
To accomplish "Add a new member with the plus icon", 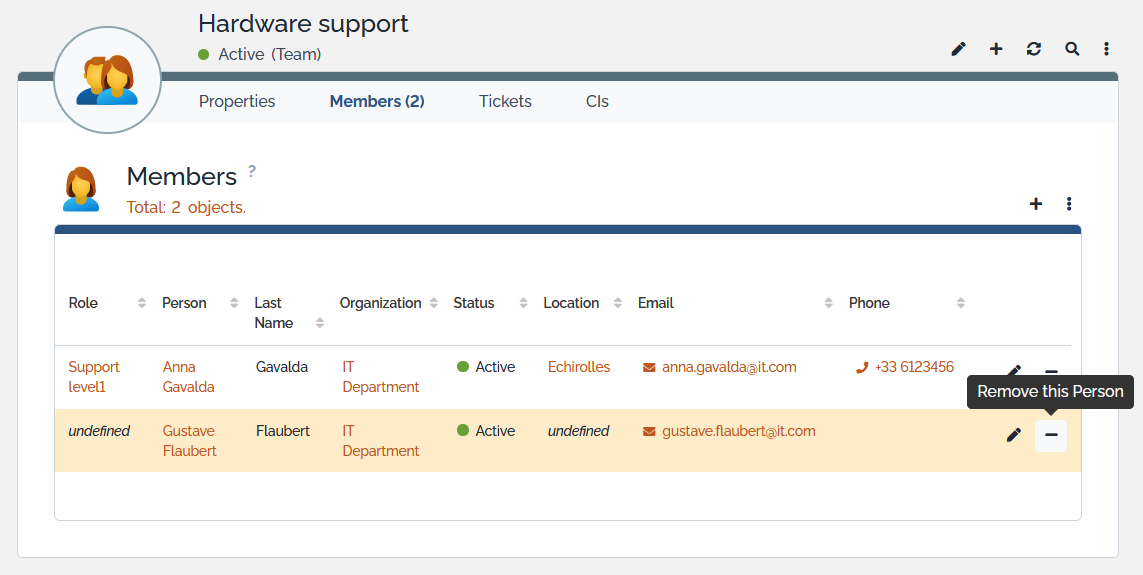I will [1036, 204].
